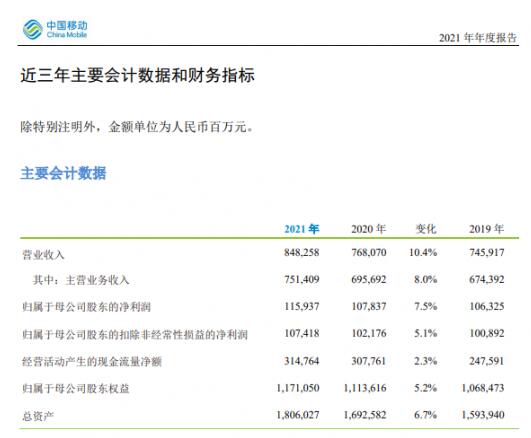Select the value 247,591
This screenshot has height=438, width=531.
tap(487, 361)
